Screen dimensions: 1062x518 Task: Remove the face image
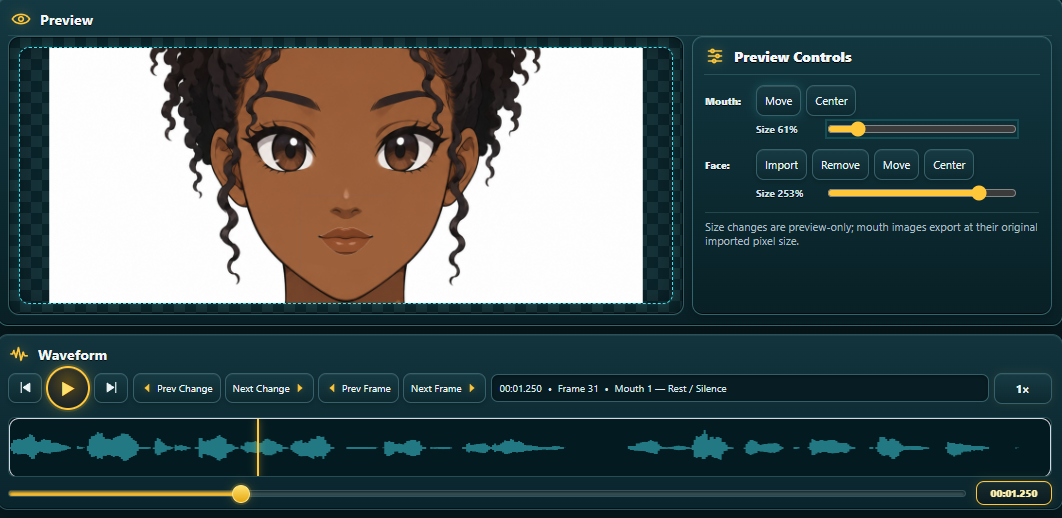[x=841, y=165]
